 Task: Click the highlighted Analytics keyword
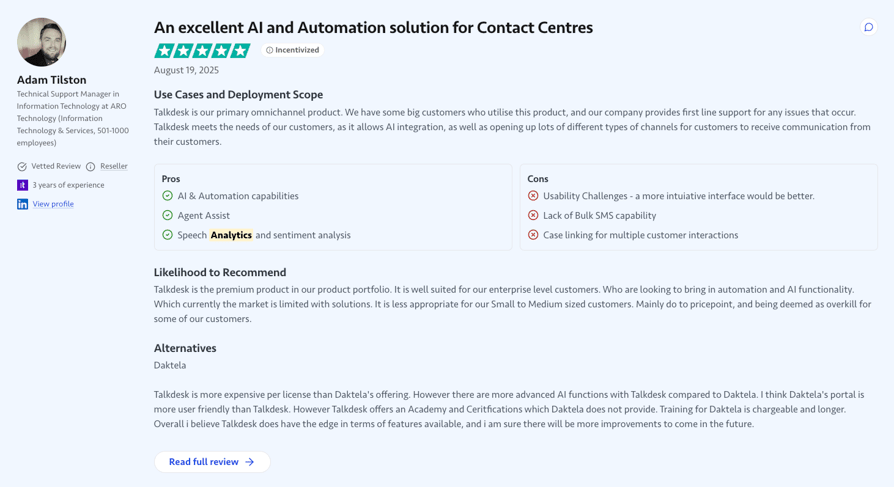point(231,235)
